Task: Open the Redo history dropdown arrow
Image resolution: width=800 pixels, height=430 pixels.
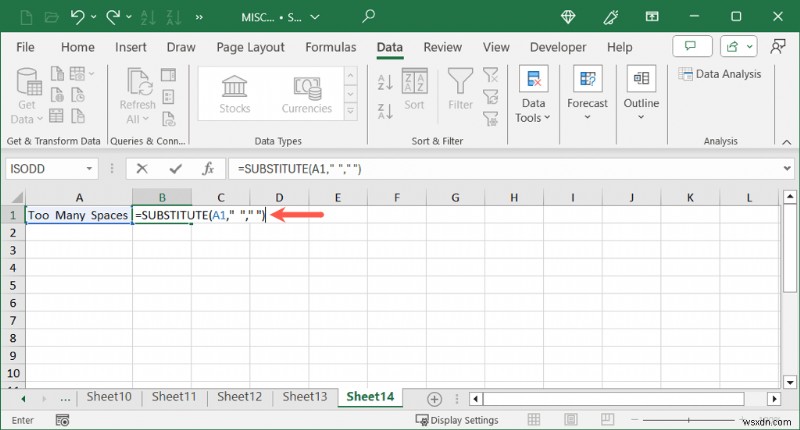Action: [129, 17]
